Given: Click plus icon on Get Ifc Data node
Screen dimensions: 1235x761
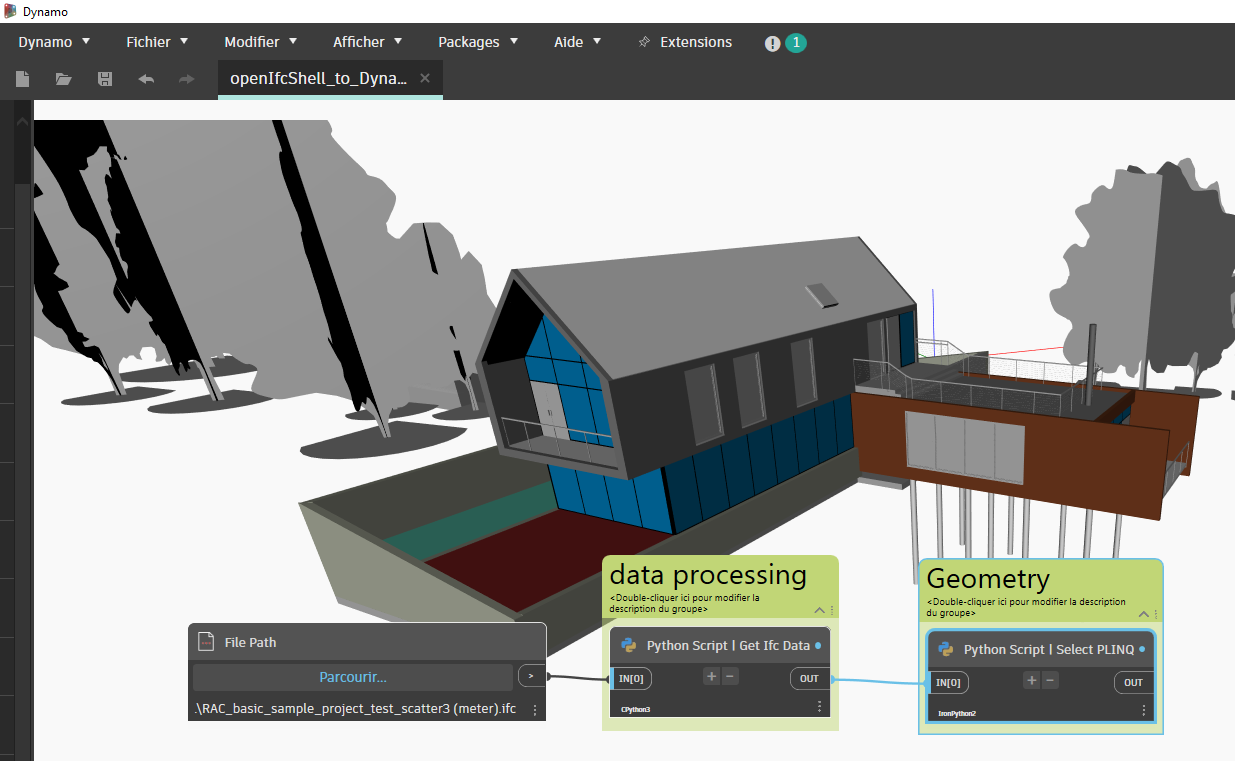Looking at the screenshot, I should (x=711, y=676).
